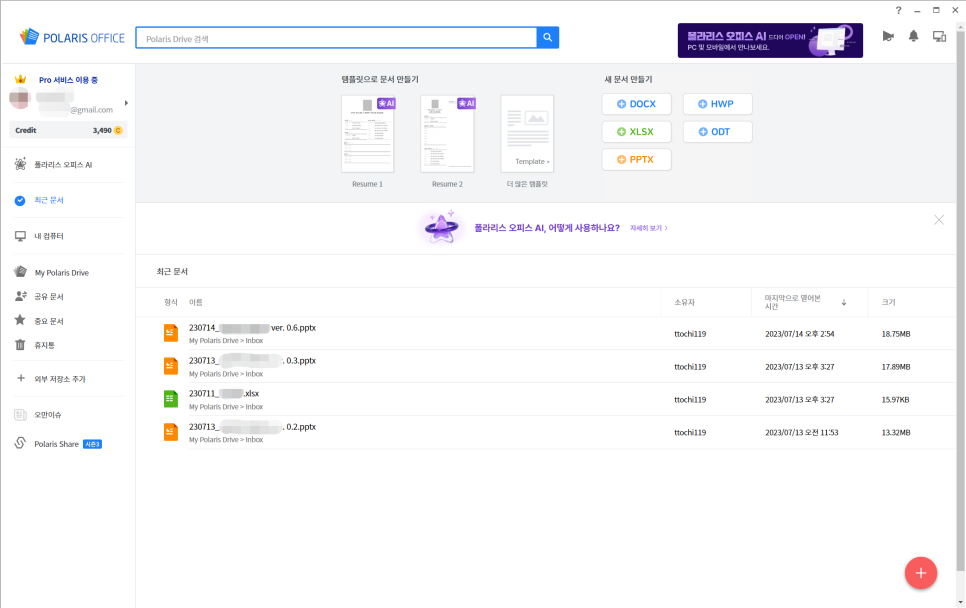Click the green xlsx file icon
The height and width of the screenshot is (608, 966).
171,399
